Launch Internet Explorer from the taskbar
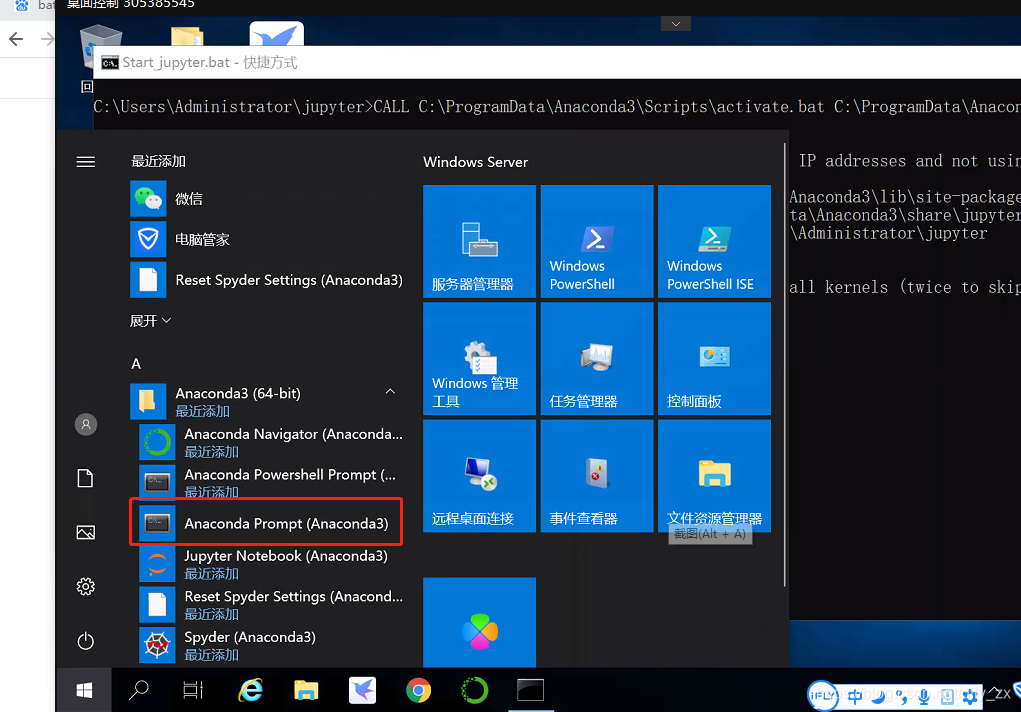 pos(251,690)
